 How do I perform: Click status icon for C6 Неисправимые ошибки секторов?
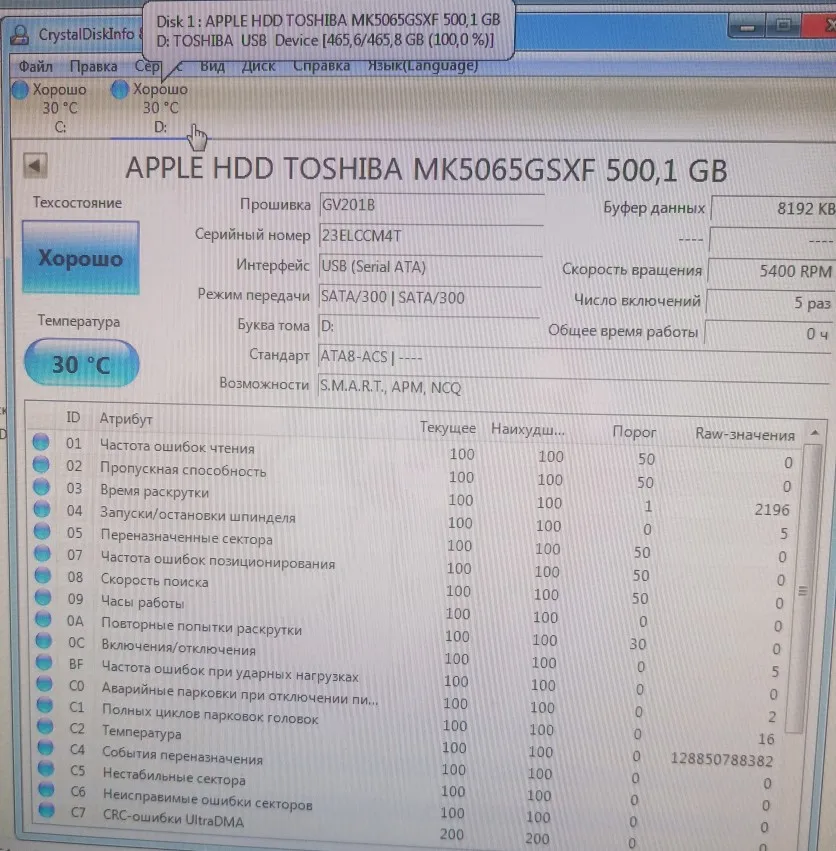coord(46,790)
